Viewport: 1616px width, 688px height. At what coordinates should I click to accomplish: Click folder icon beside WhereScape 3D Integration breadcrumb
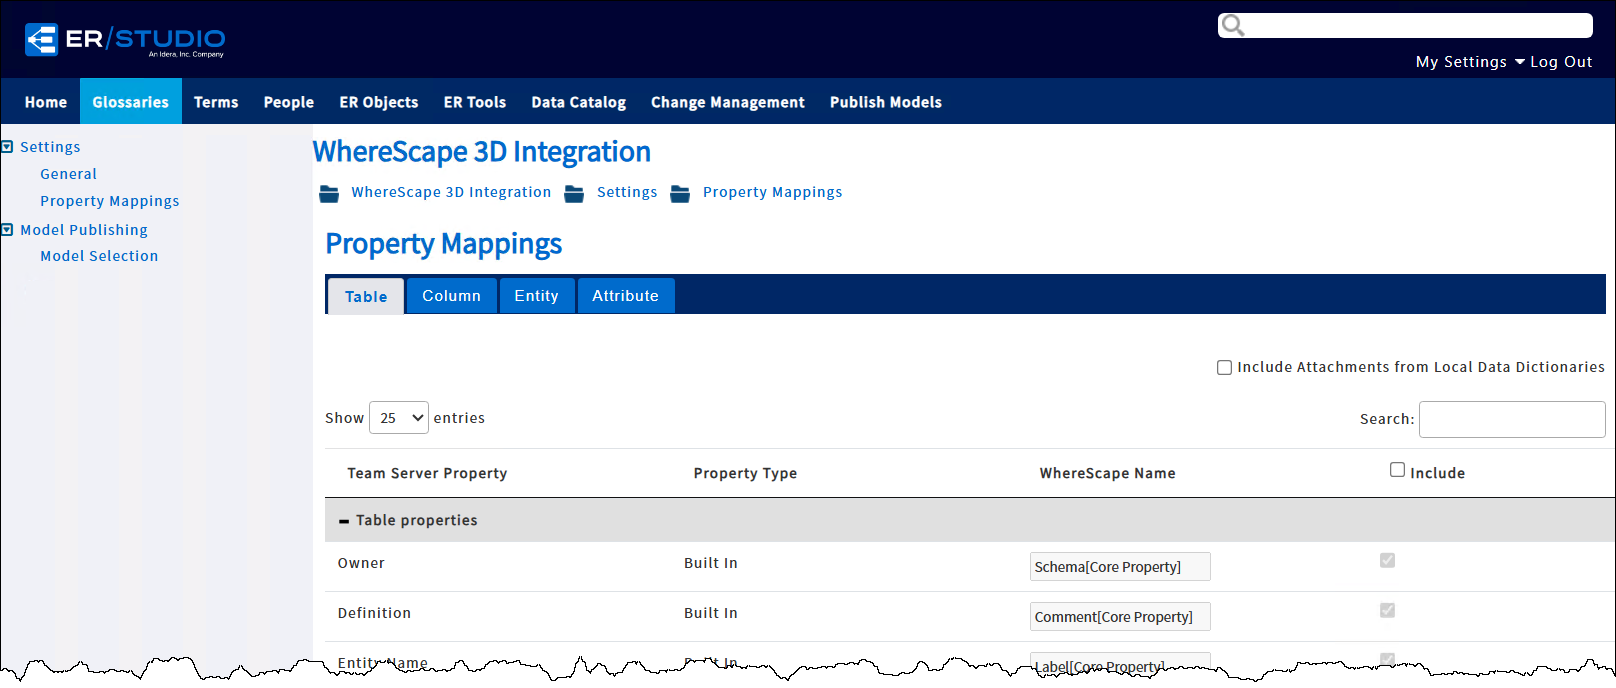pyautogui.click(x=329, y=193)
